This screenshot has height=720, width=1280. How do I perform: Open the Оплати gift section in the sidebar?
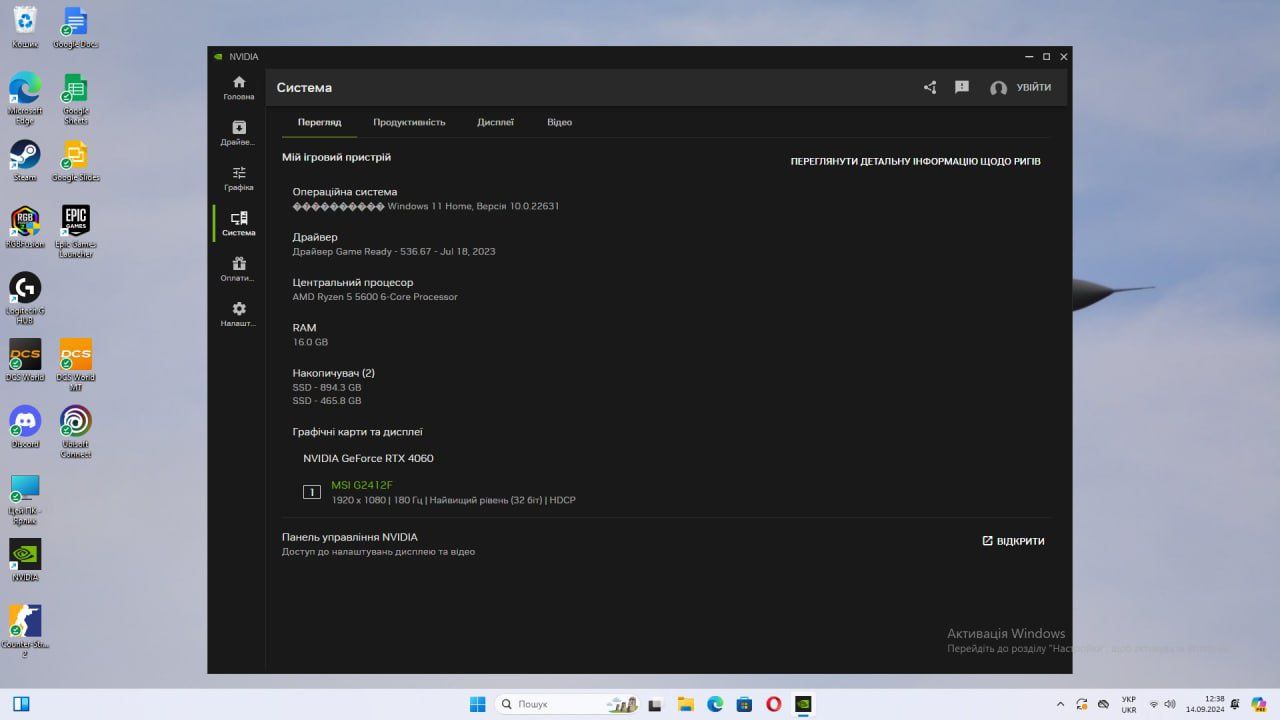coord(239,269)
